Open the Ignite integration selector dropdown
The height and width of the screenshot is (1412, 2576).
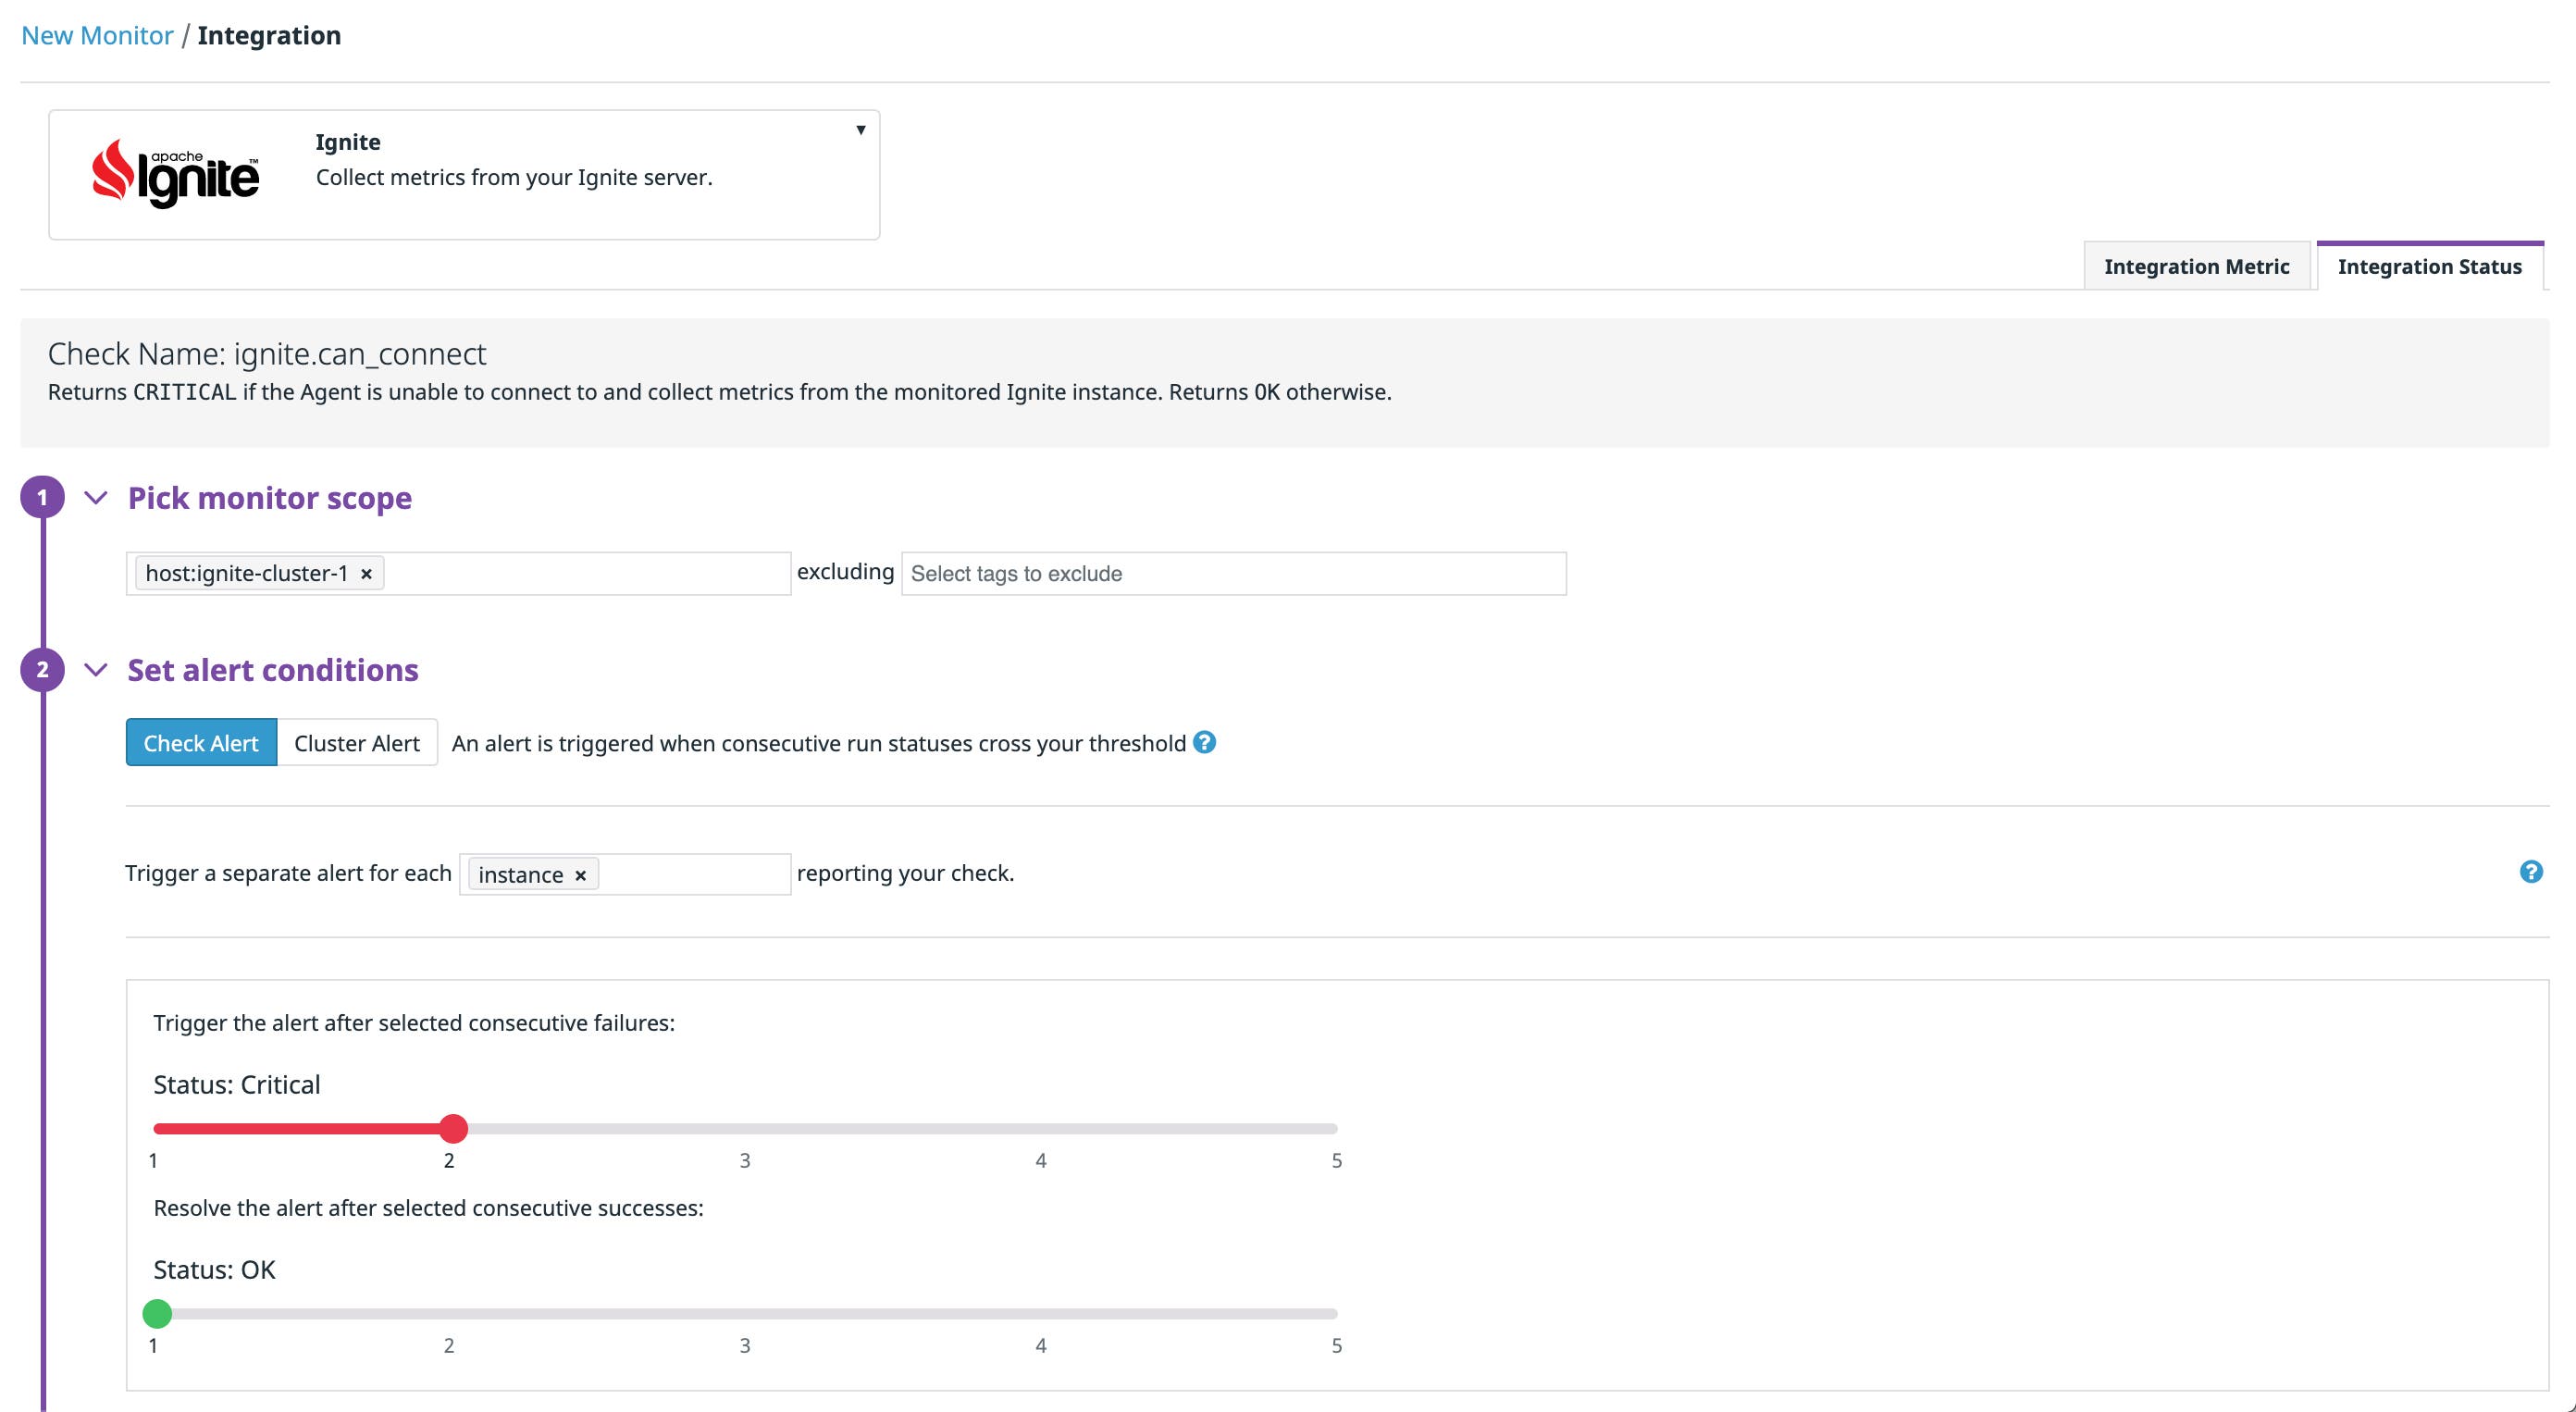[860, 128]
